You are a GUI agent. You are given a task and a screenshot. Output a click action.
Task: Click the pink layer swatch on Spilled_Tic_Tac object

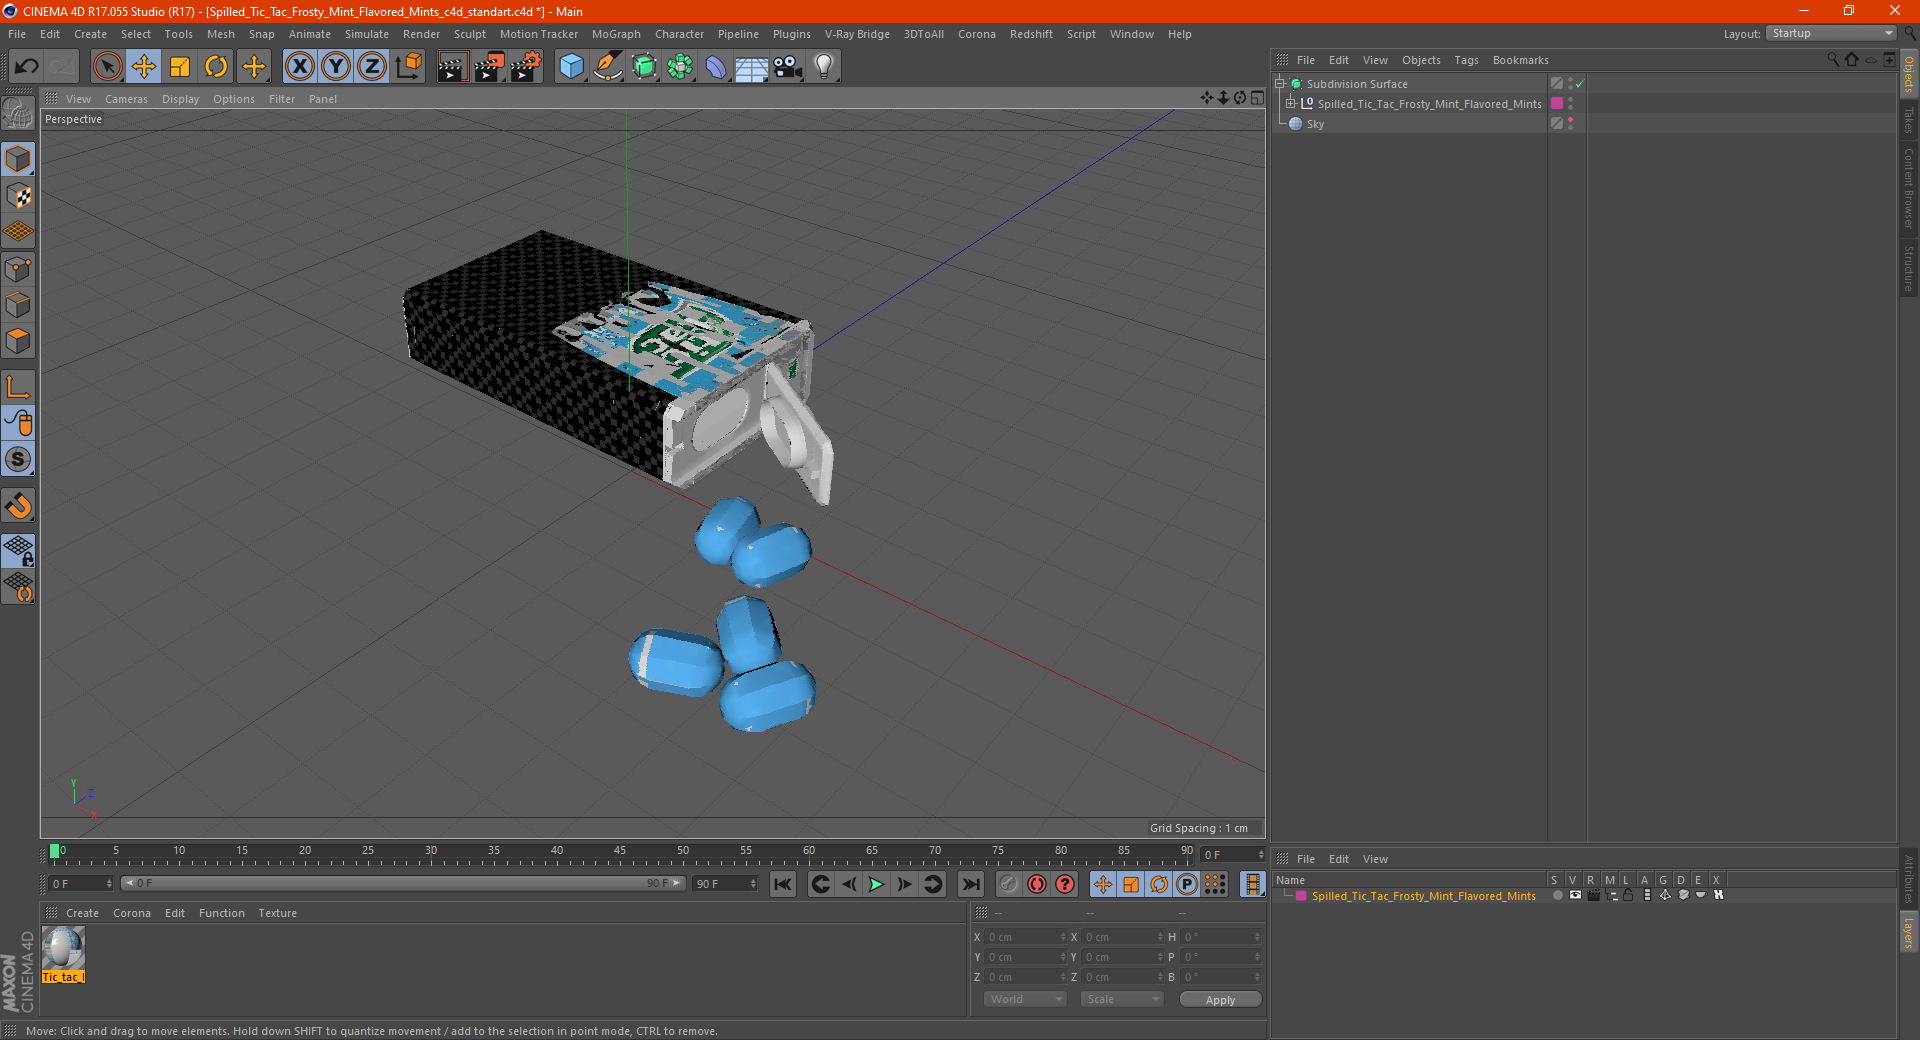pyautogui.click(x=1557, y=104)
